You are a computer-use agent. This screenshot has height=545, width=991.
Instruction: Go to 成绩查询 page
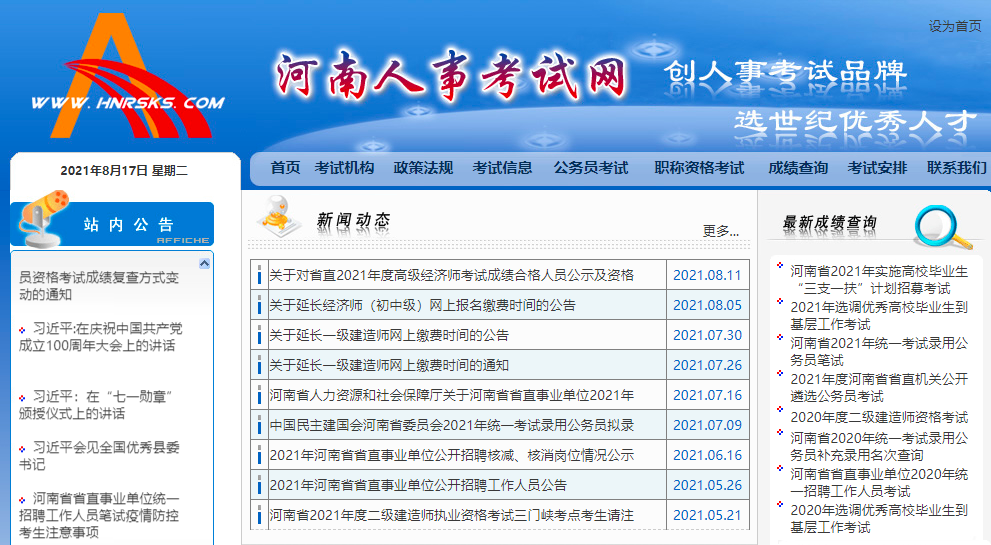[x=798, y=168]
